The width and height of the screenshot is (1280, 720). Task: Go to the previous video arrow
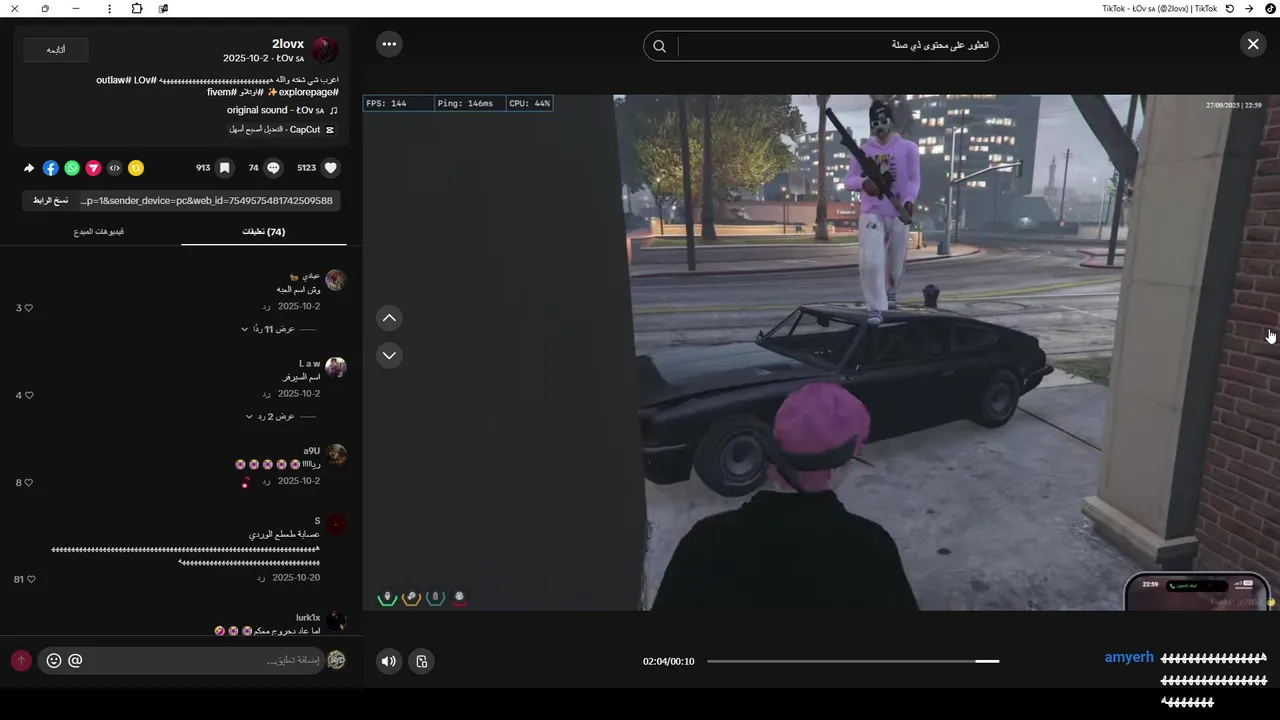click(389, 318)
